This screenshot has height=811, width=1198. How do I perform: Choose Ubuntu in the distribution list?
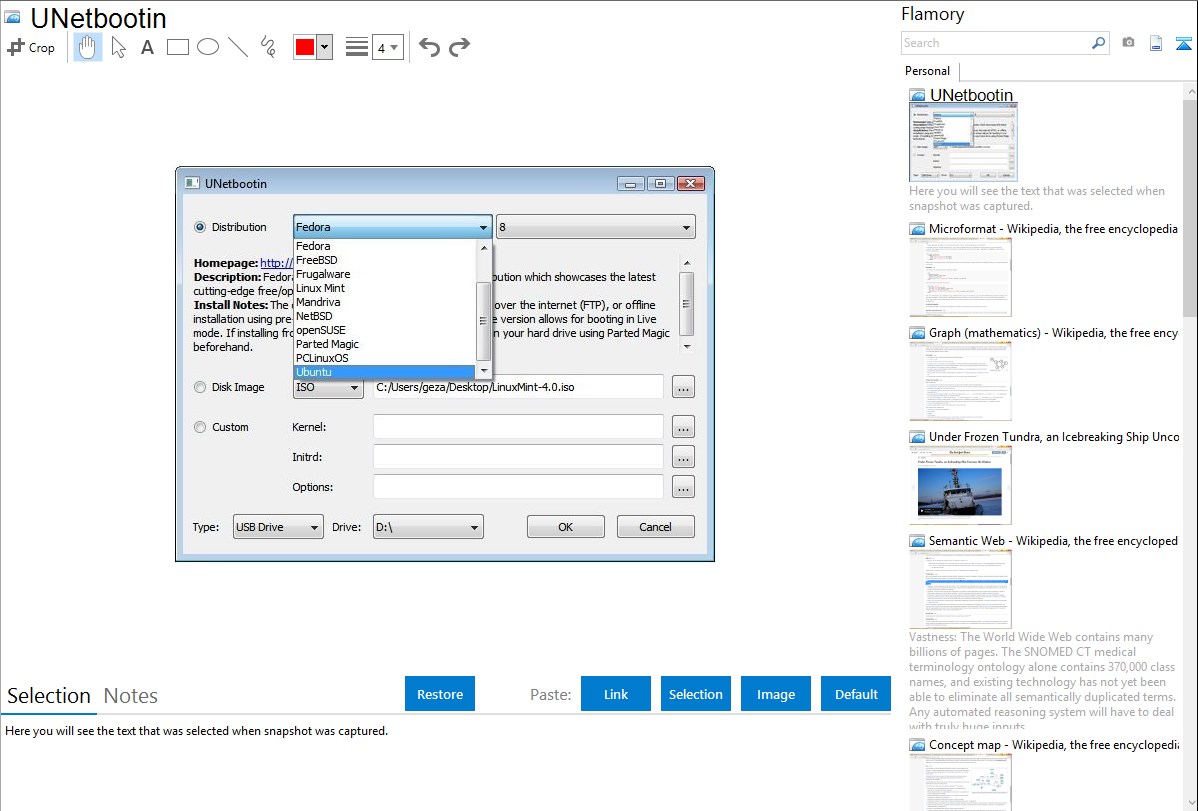385,372
